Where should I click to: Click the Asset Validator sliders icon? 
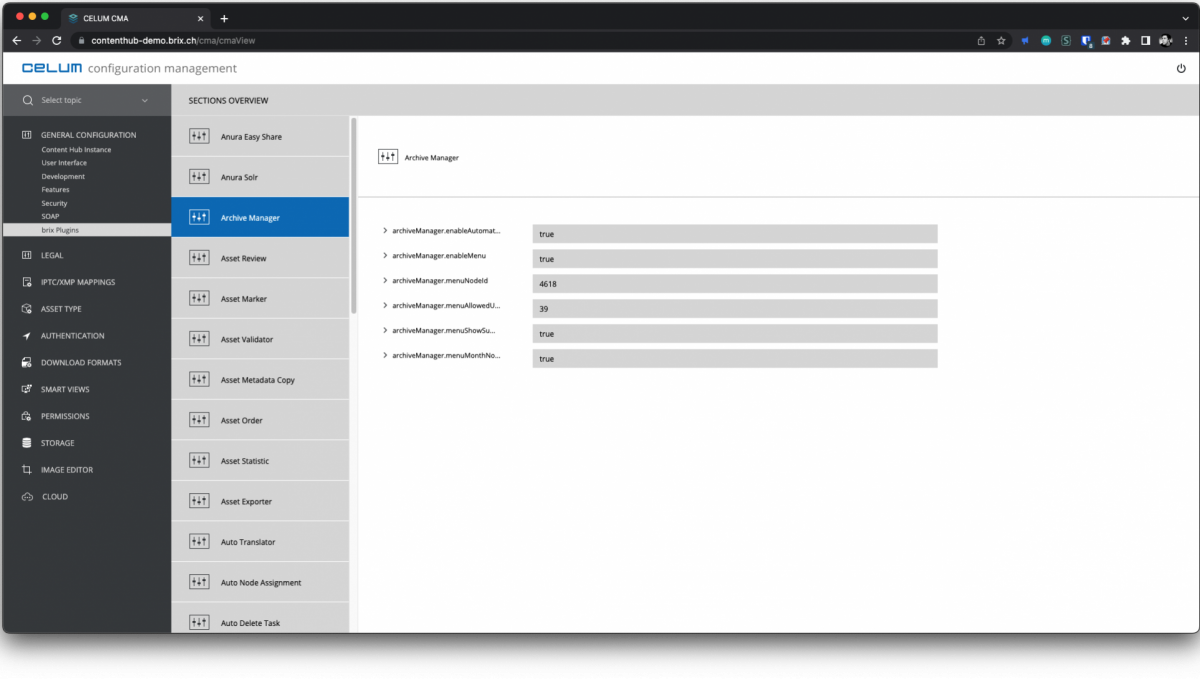[199, 339]
